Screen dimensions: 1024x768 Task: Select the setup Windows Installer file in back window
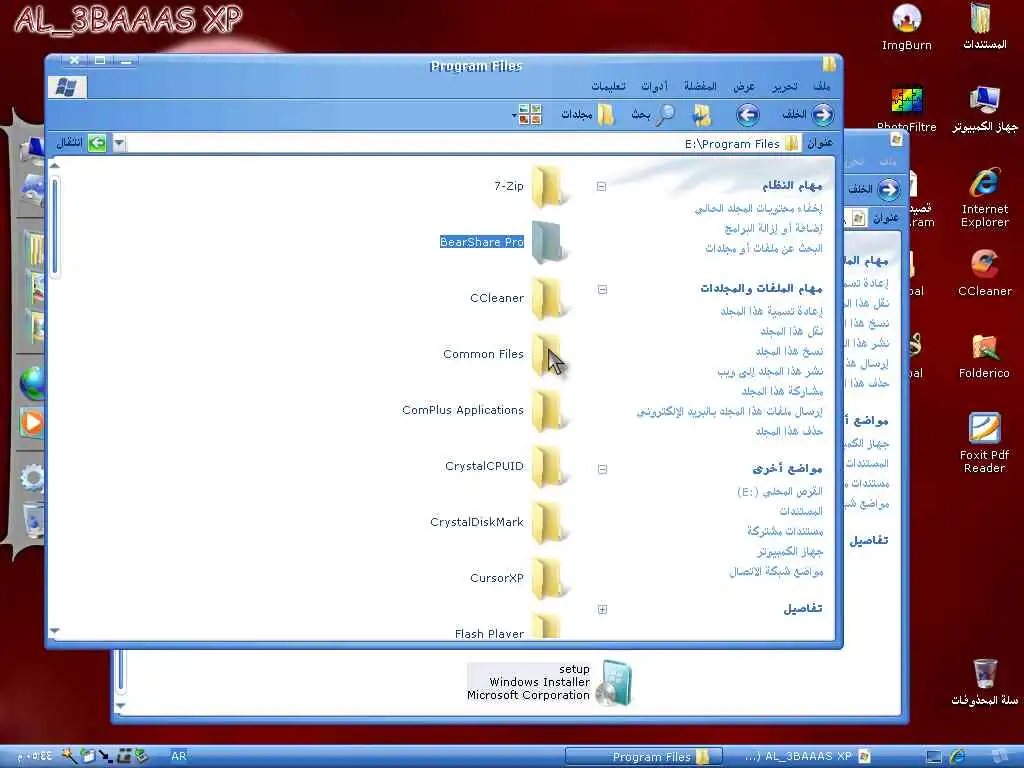(549, 682)
